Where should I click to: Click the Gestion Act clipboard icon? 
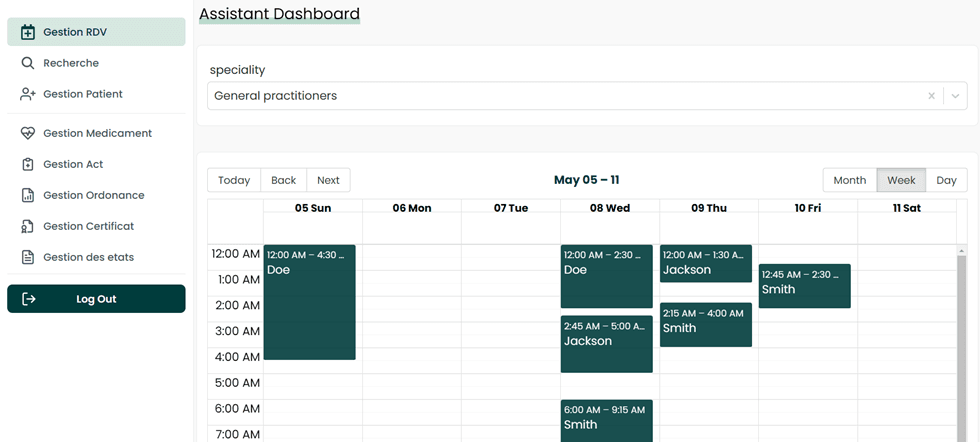click(x=28, y=164)
